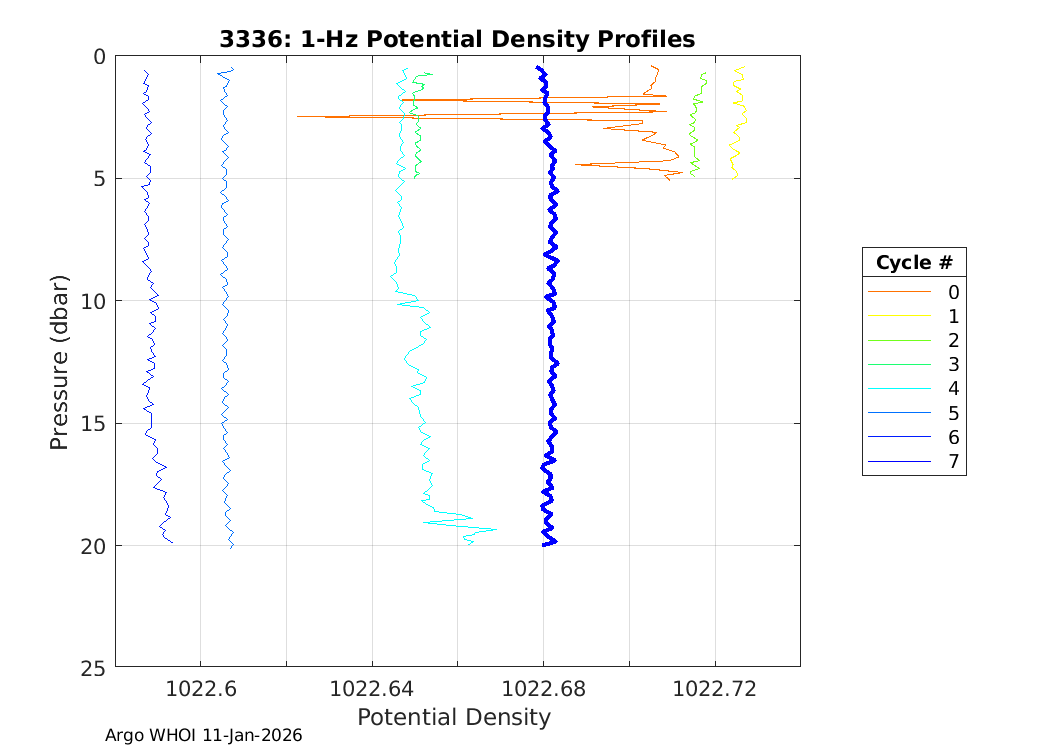
Task: Select the cycle 5 legend entry
Action: click(x=914, y=413)
